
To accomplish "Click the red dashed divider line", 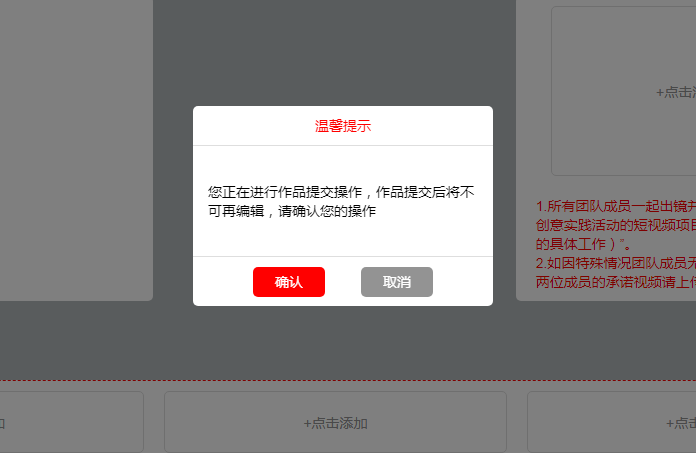I will point(348,380).
